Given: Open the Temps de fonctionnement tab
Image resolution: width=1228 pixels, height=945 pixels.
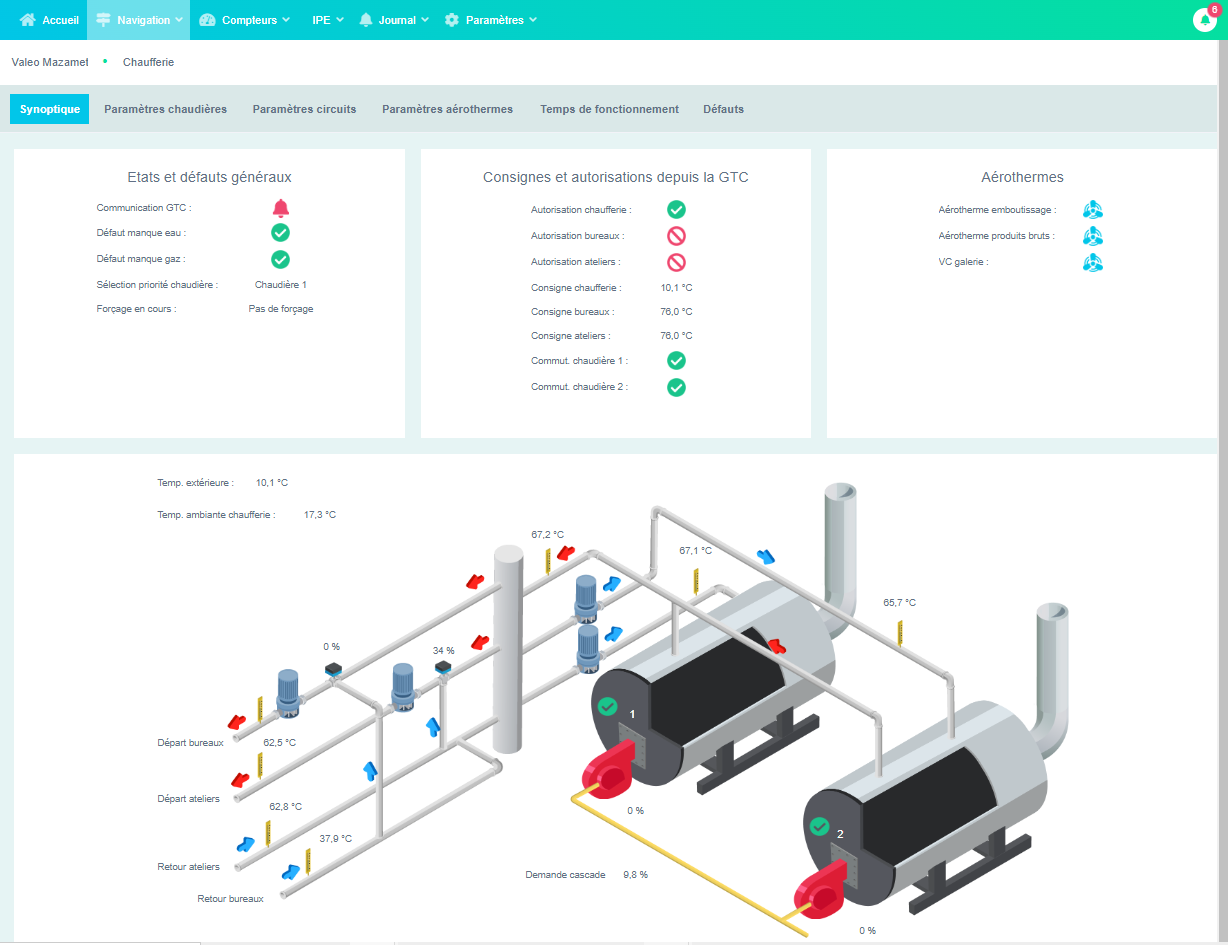Looking at the screenshot, I should pos(609,109).
